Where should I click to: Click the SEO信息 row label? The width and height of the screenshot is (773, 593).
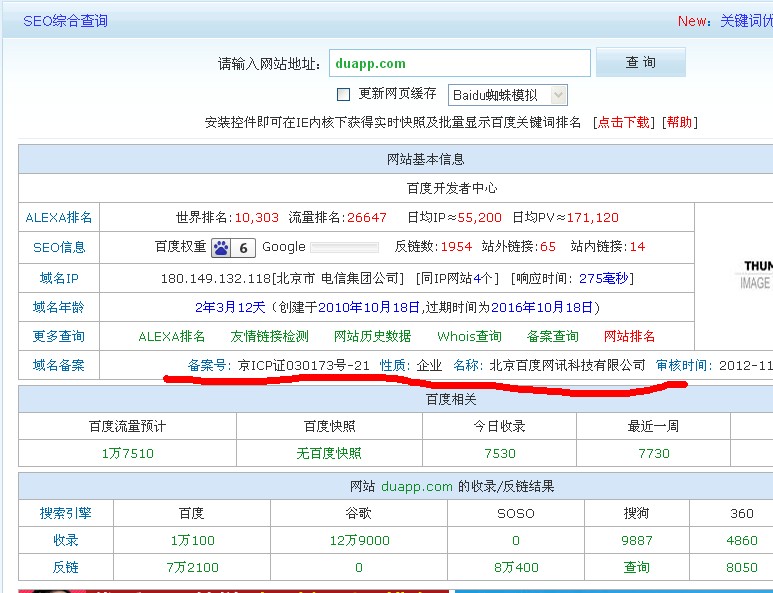point(59,247)
